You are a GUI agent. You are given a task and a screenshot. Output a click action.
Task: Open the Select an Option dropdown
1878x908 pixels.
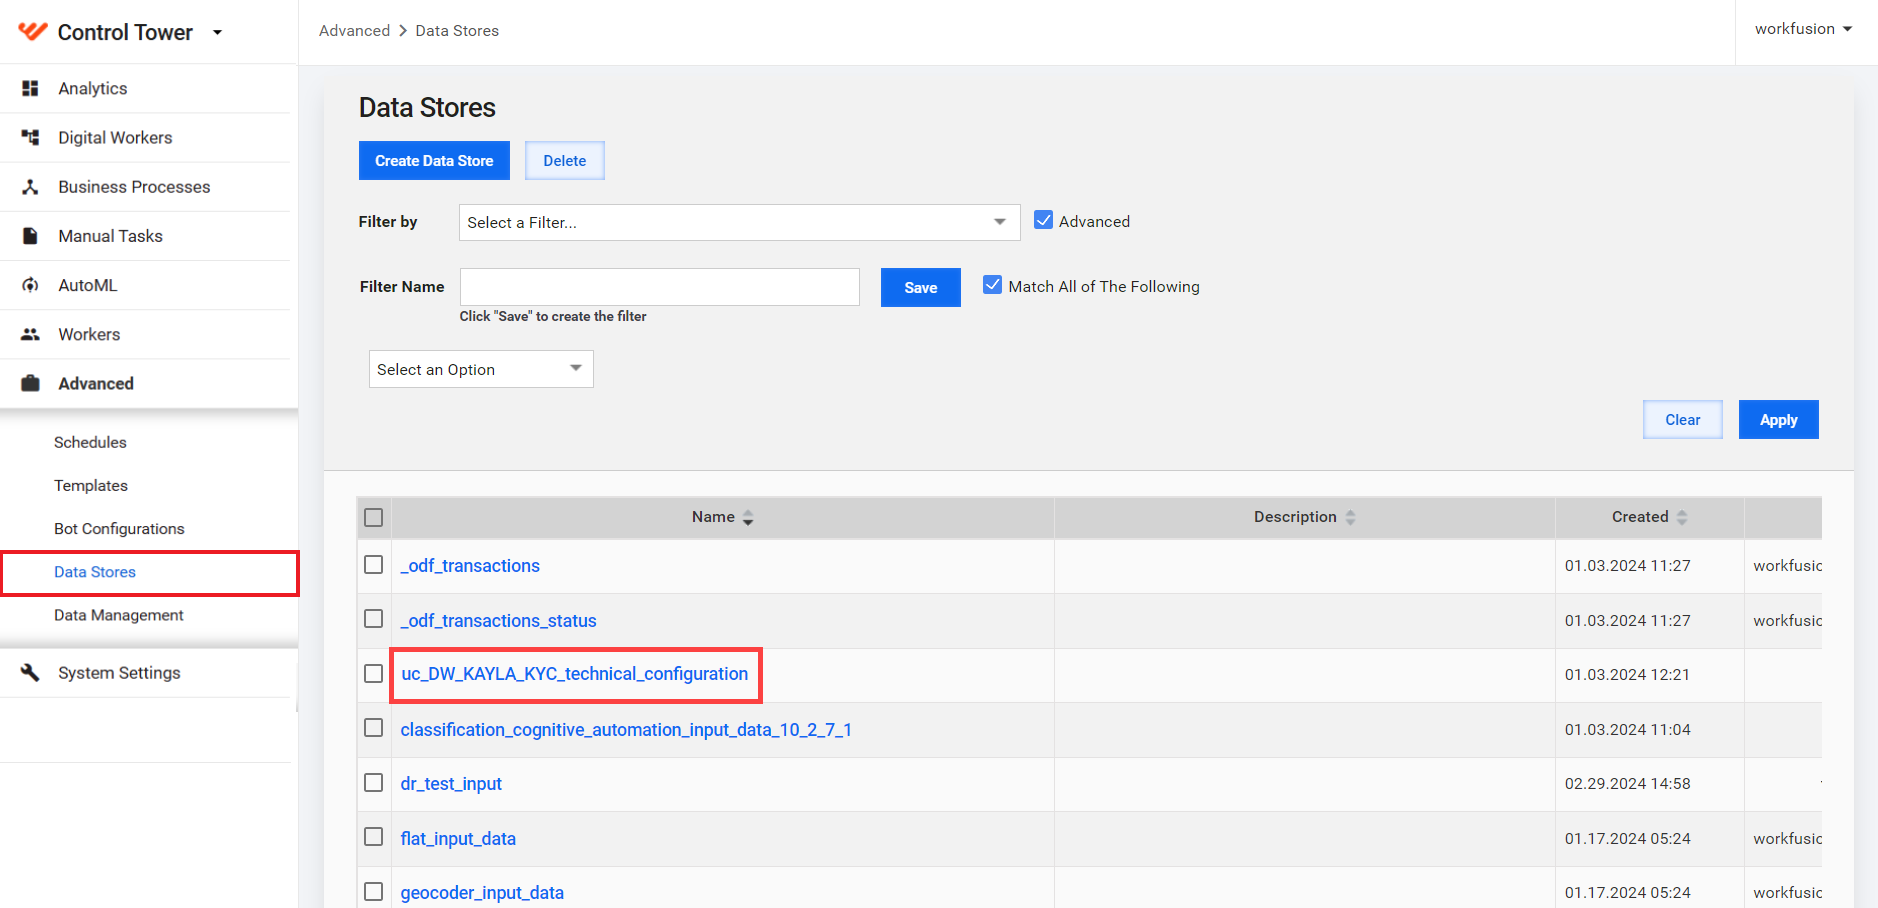click(481, 369)
